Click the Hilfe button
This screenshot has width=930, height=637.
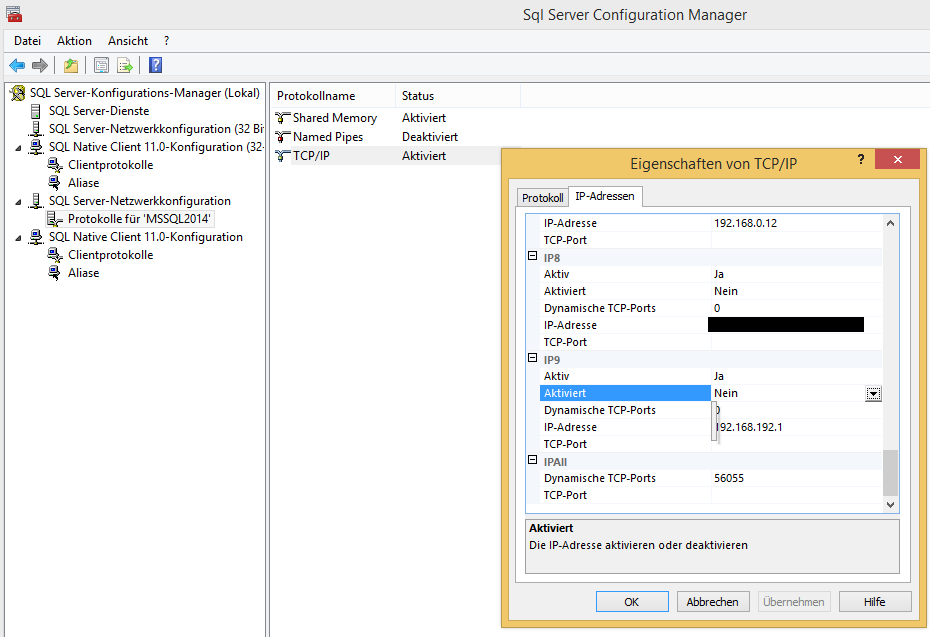(x=875, y=601)
